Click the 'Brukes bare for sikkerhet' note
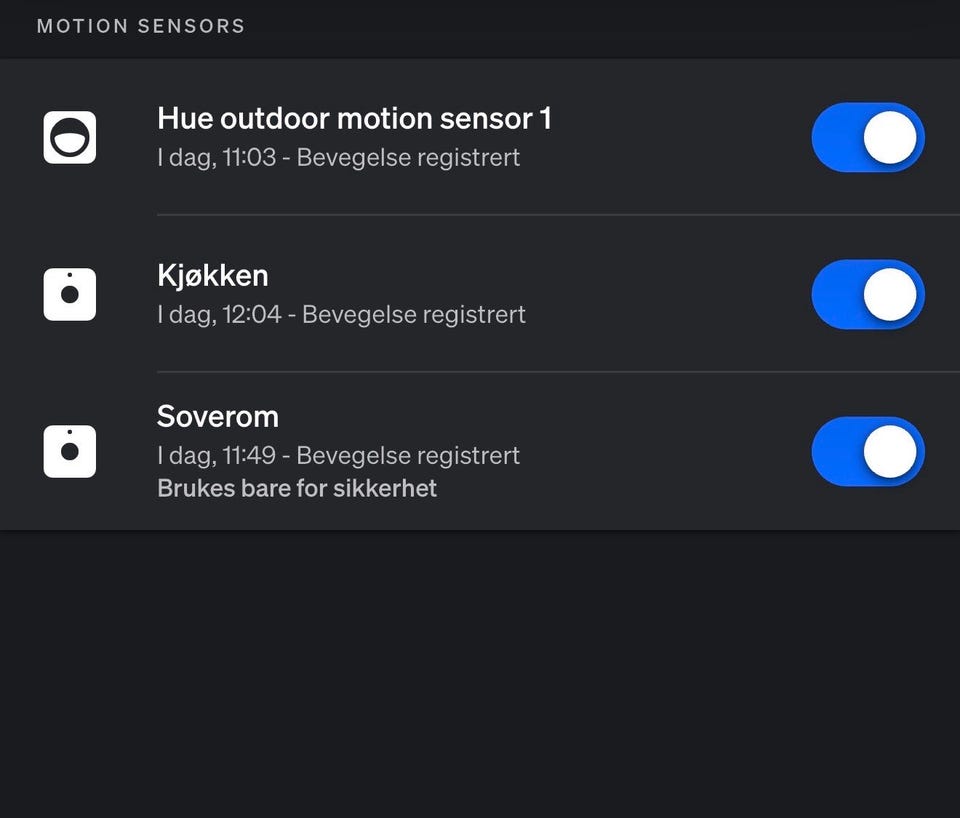 pyautogui.click(x=297, y=489)
